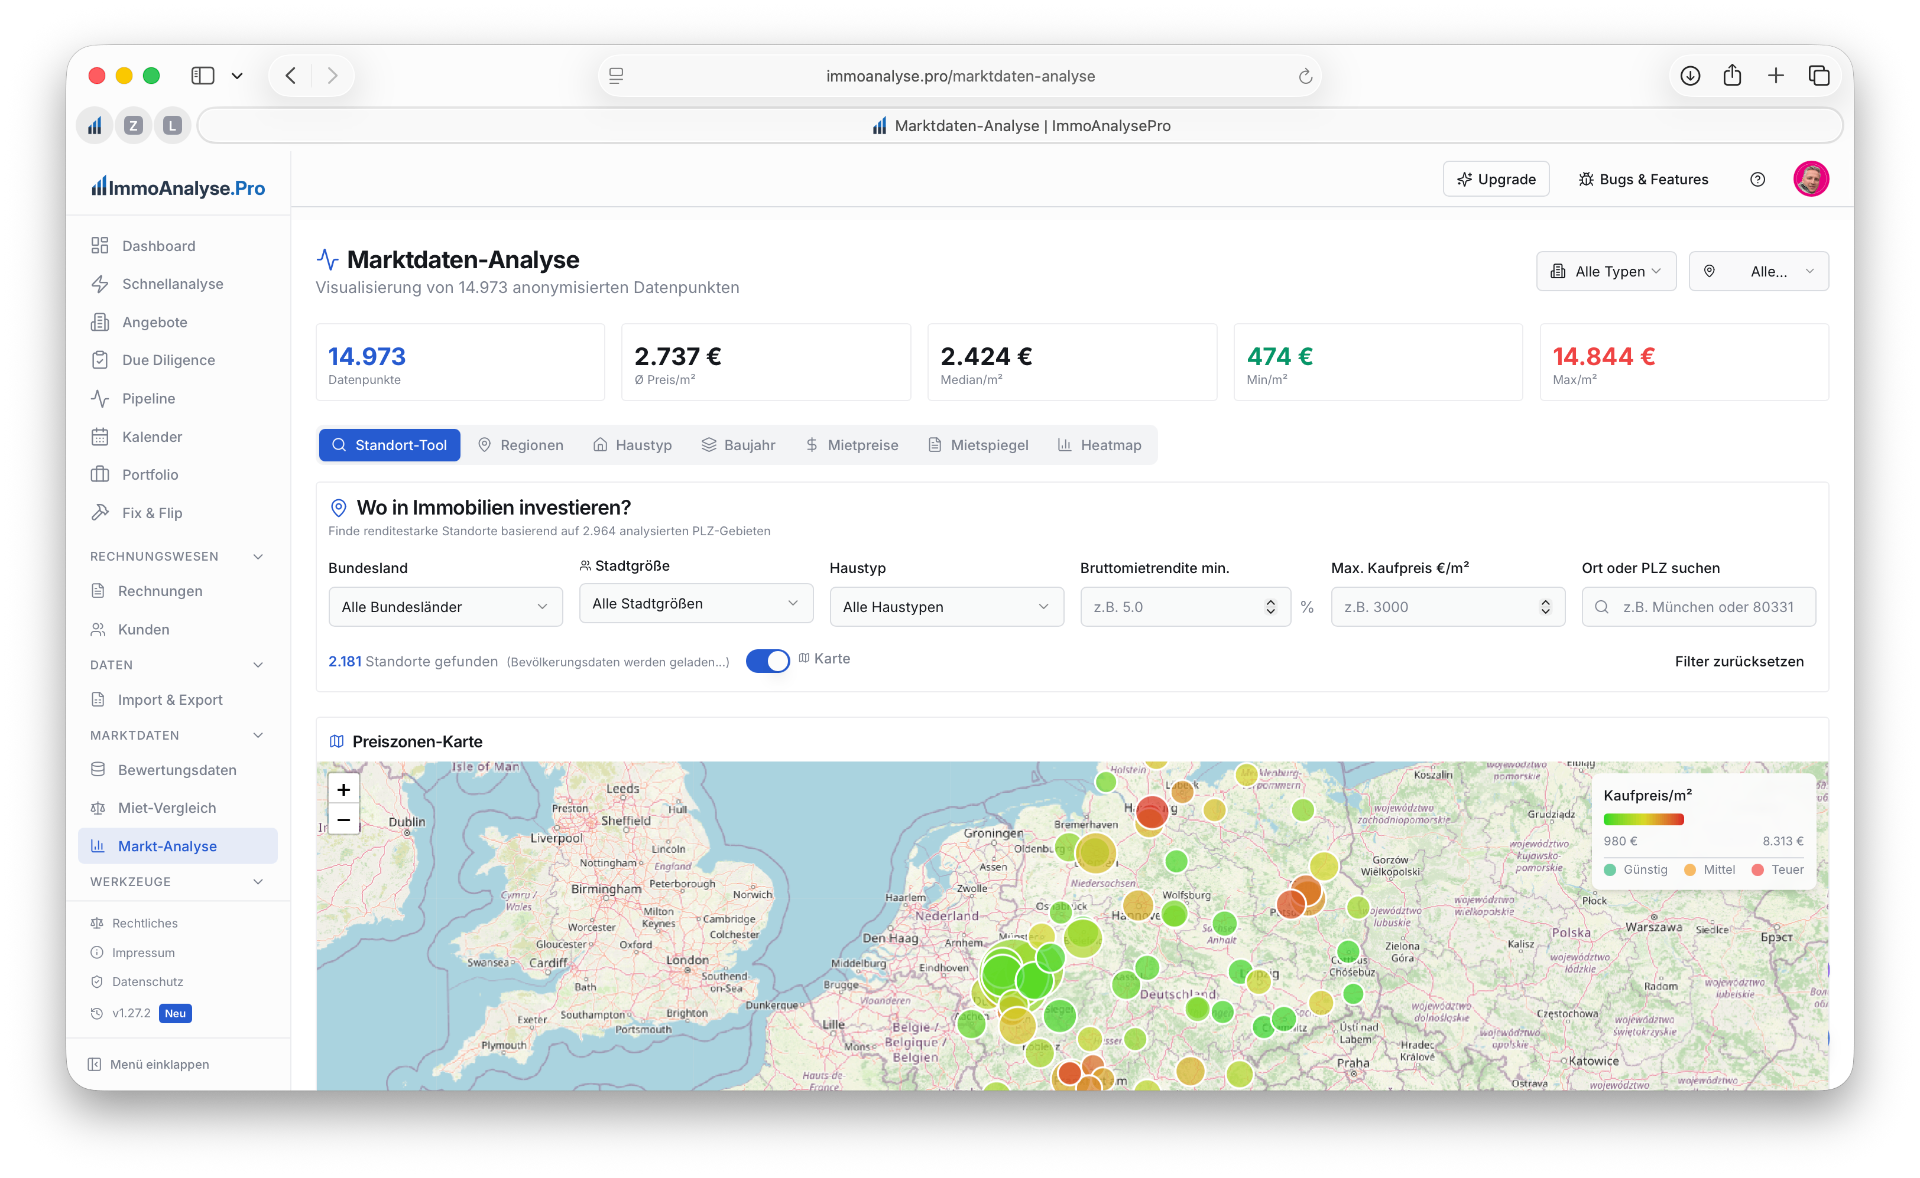The height and width of the screenshot is (1178, 1920).
Task: Collapse the Werkzeuge sidebar section
Action: click(x=178, y=882)
